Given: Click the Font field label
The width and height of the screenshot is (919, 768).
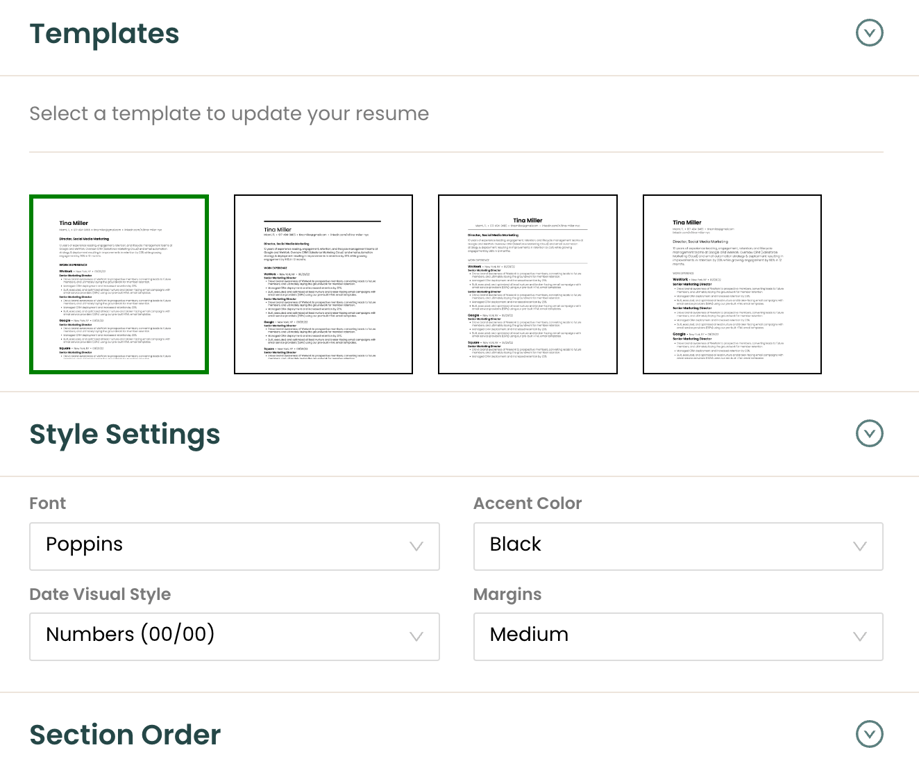Looking at the screenshot, I should click(47, 503).
